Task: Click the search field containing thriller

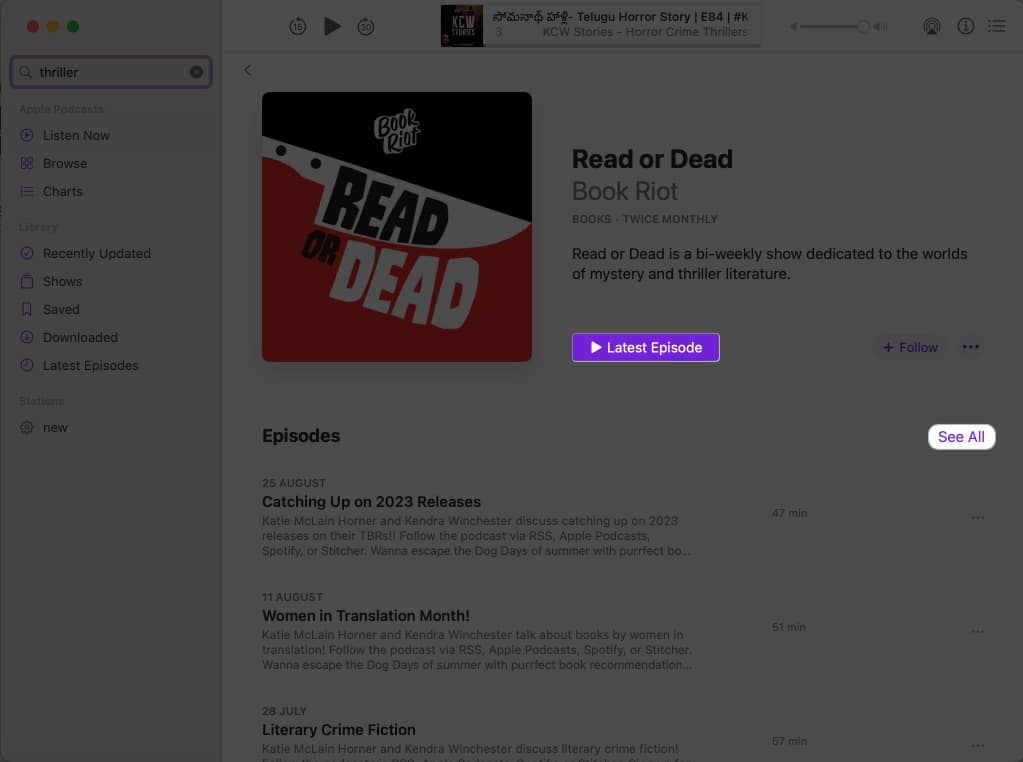Action: pyautogui.click(x=111, y=72)
